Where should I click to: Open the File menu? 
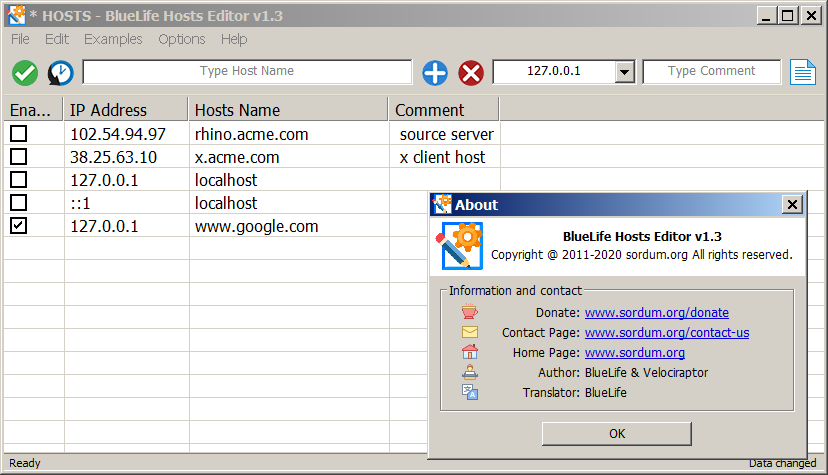pyautogui.click(x=20, y=39)
